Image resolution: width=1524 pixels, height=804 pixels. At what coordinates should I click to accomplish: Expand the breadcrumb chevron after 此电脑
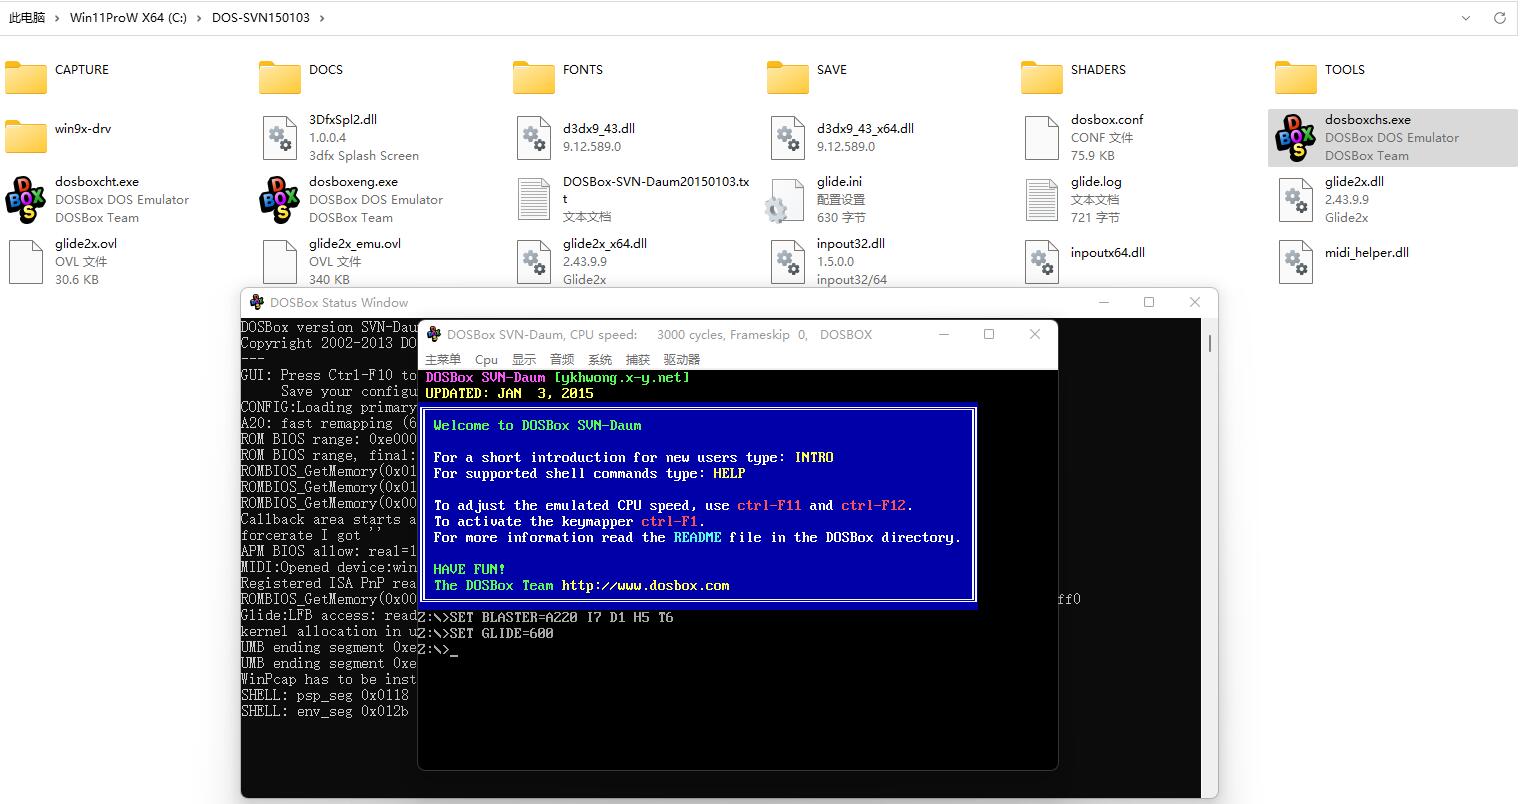(55, 17)
